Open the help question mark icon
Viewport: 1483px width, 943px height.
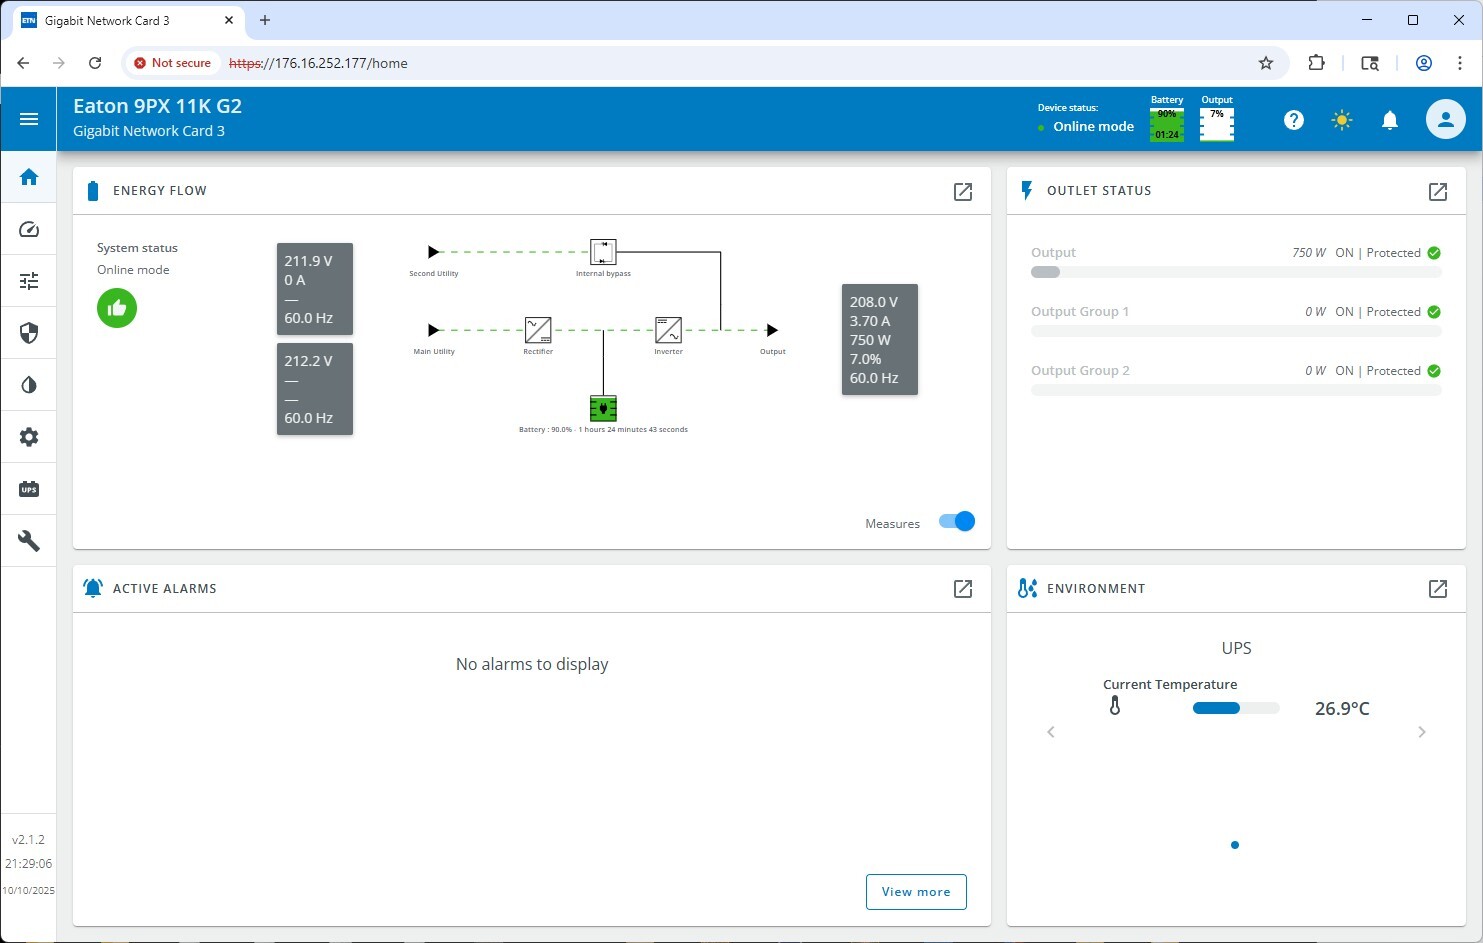pyautogui.click(x=1293, y=121)
